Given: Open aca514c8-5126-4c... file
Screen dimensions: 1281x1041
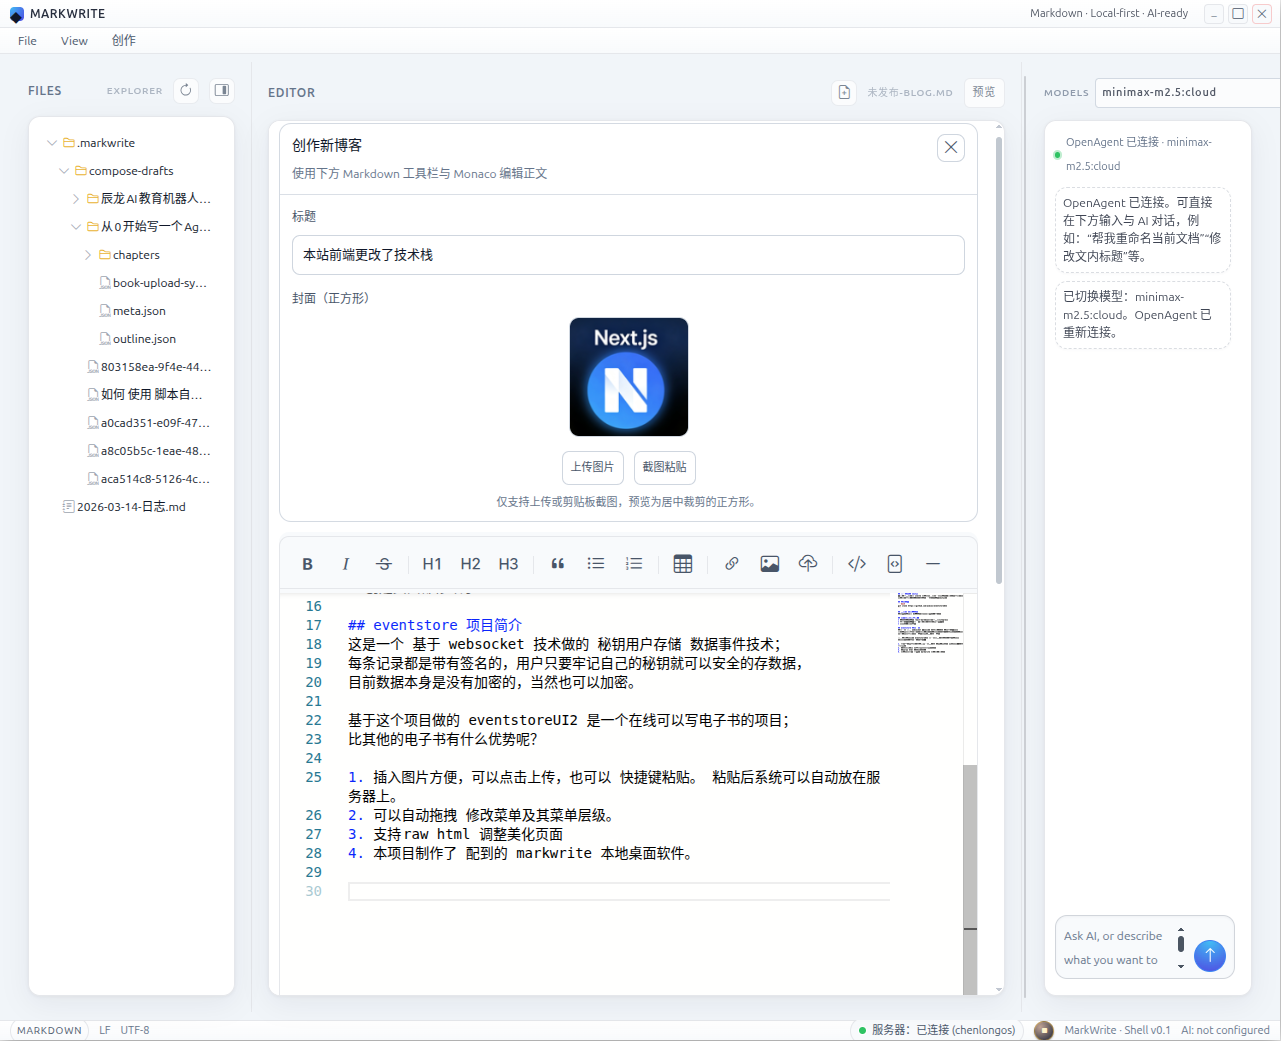Looking at the screenshot, I should point(149,479).
